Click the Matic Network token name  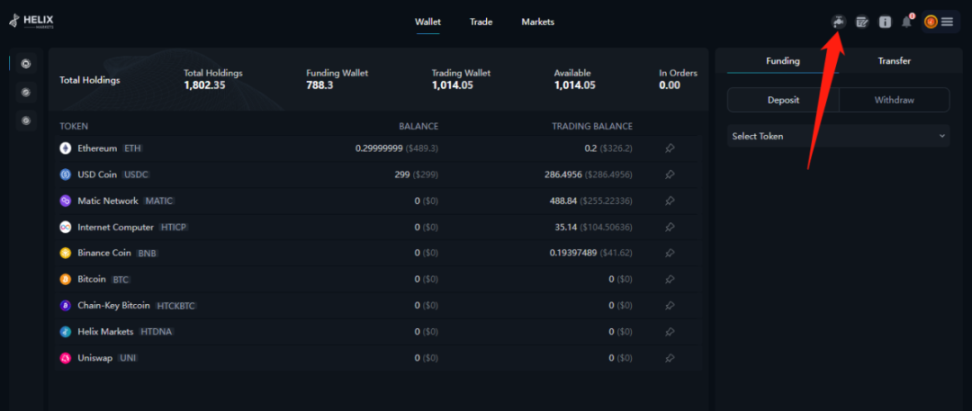tap(108, 201)
